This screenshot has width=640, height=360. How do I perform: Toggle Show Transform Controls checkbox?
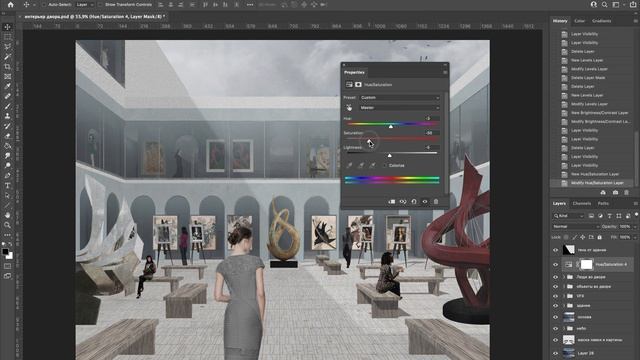pyautogui.click(x=100, y=4)
